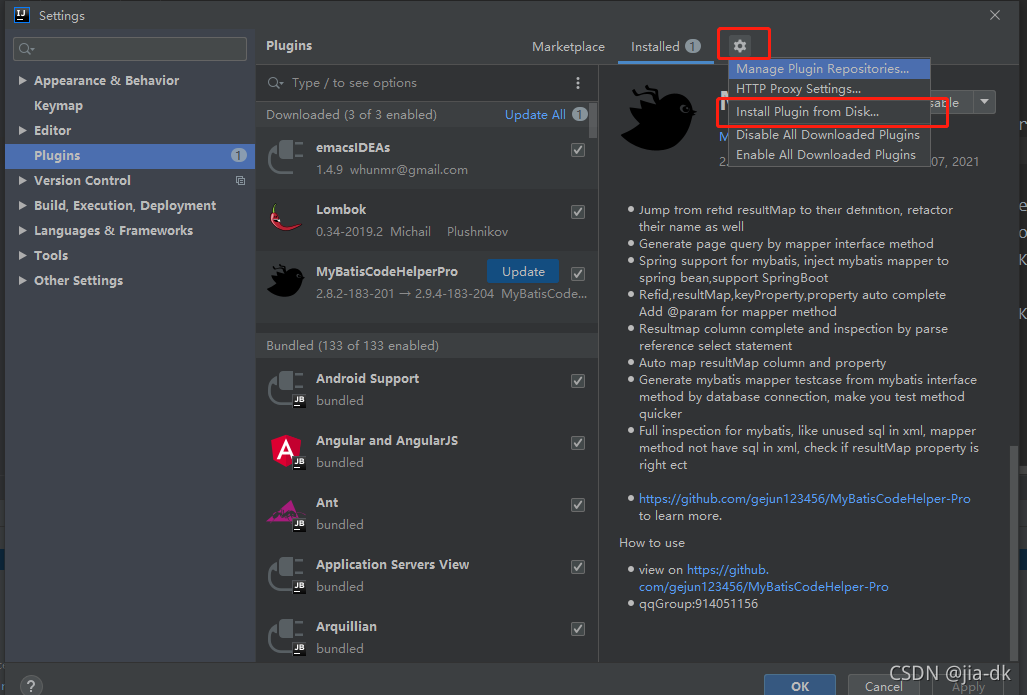Toggle the emacsIDEAs plugin checkbox
Viewport: 1027px width, 695px height.
click(578, 150)
